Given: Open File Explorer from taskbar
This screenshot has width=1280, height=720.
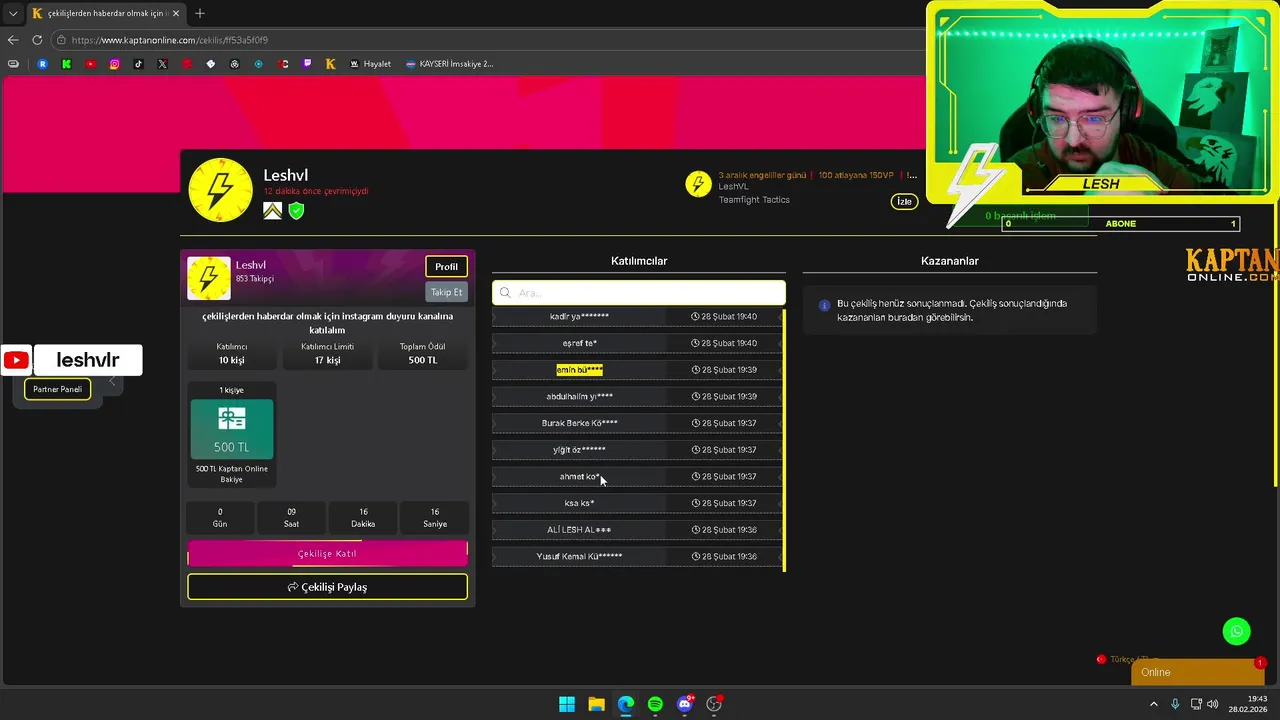Looking at the screenshot, I should click(x=596, y=704).
